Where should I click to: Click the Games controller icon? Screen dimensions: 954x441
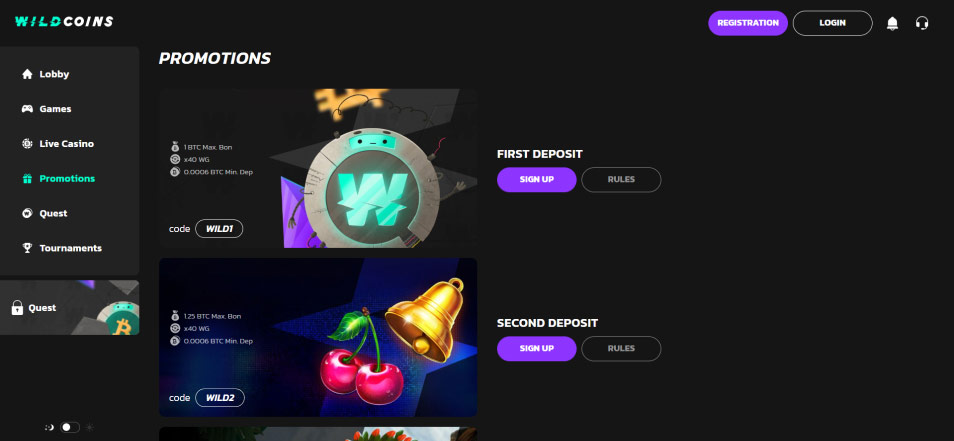[x=27, y=109]
